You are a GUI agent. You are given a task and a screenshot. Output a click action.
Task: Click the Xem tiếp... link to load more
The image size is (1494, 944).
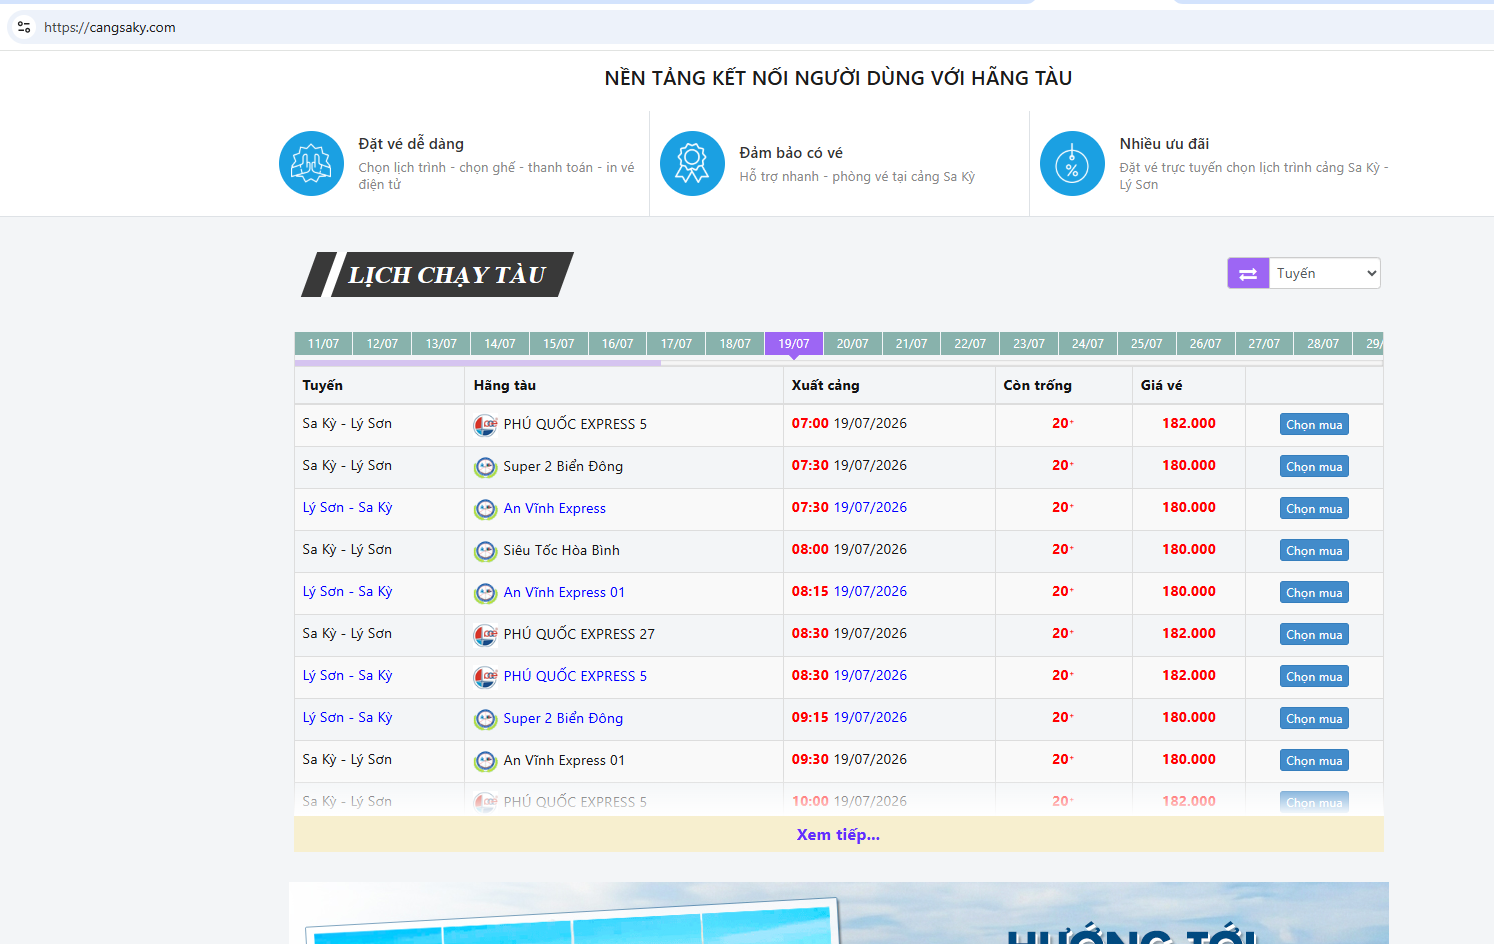pyautogui.click(x=838, y=835)
